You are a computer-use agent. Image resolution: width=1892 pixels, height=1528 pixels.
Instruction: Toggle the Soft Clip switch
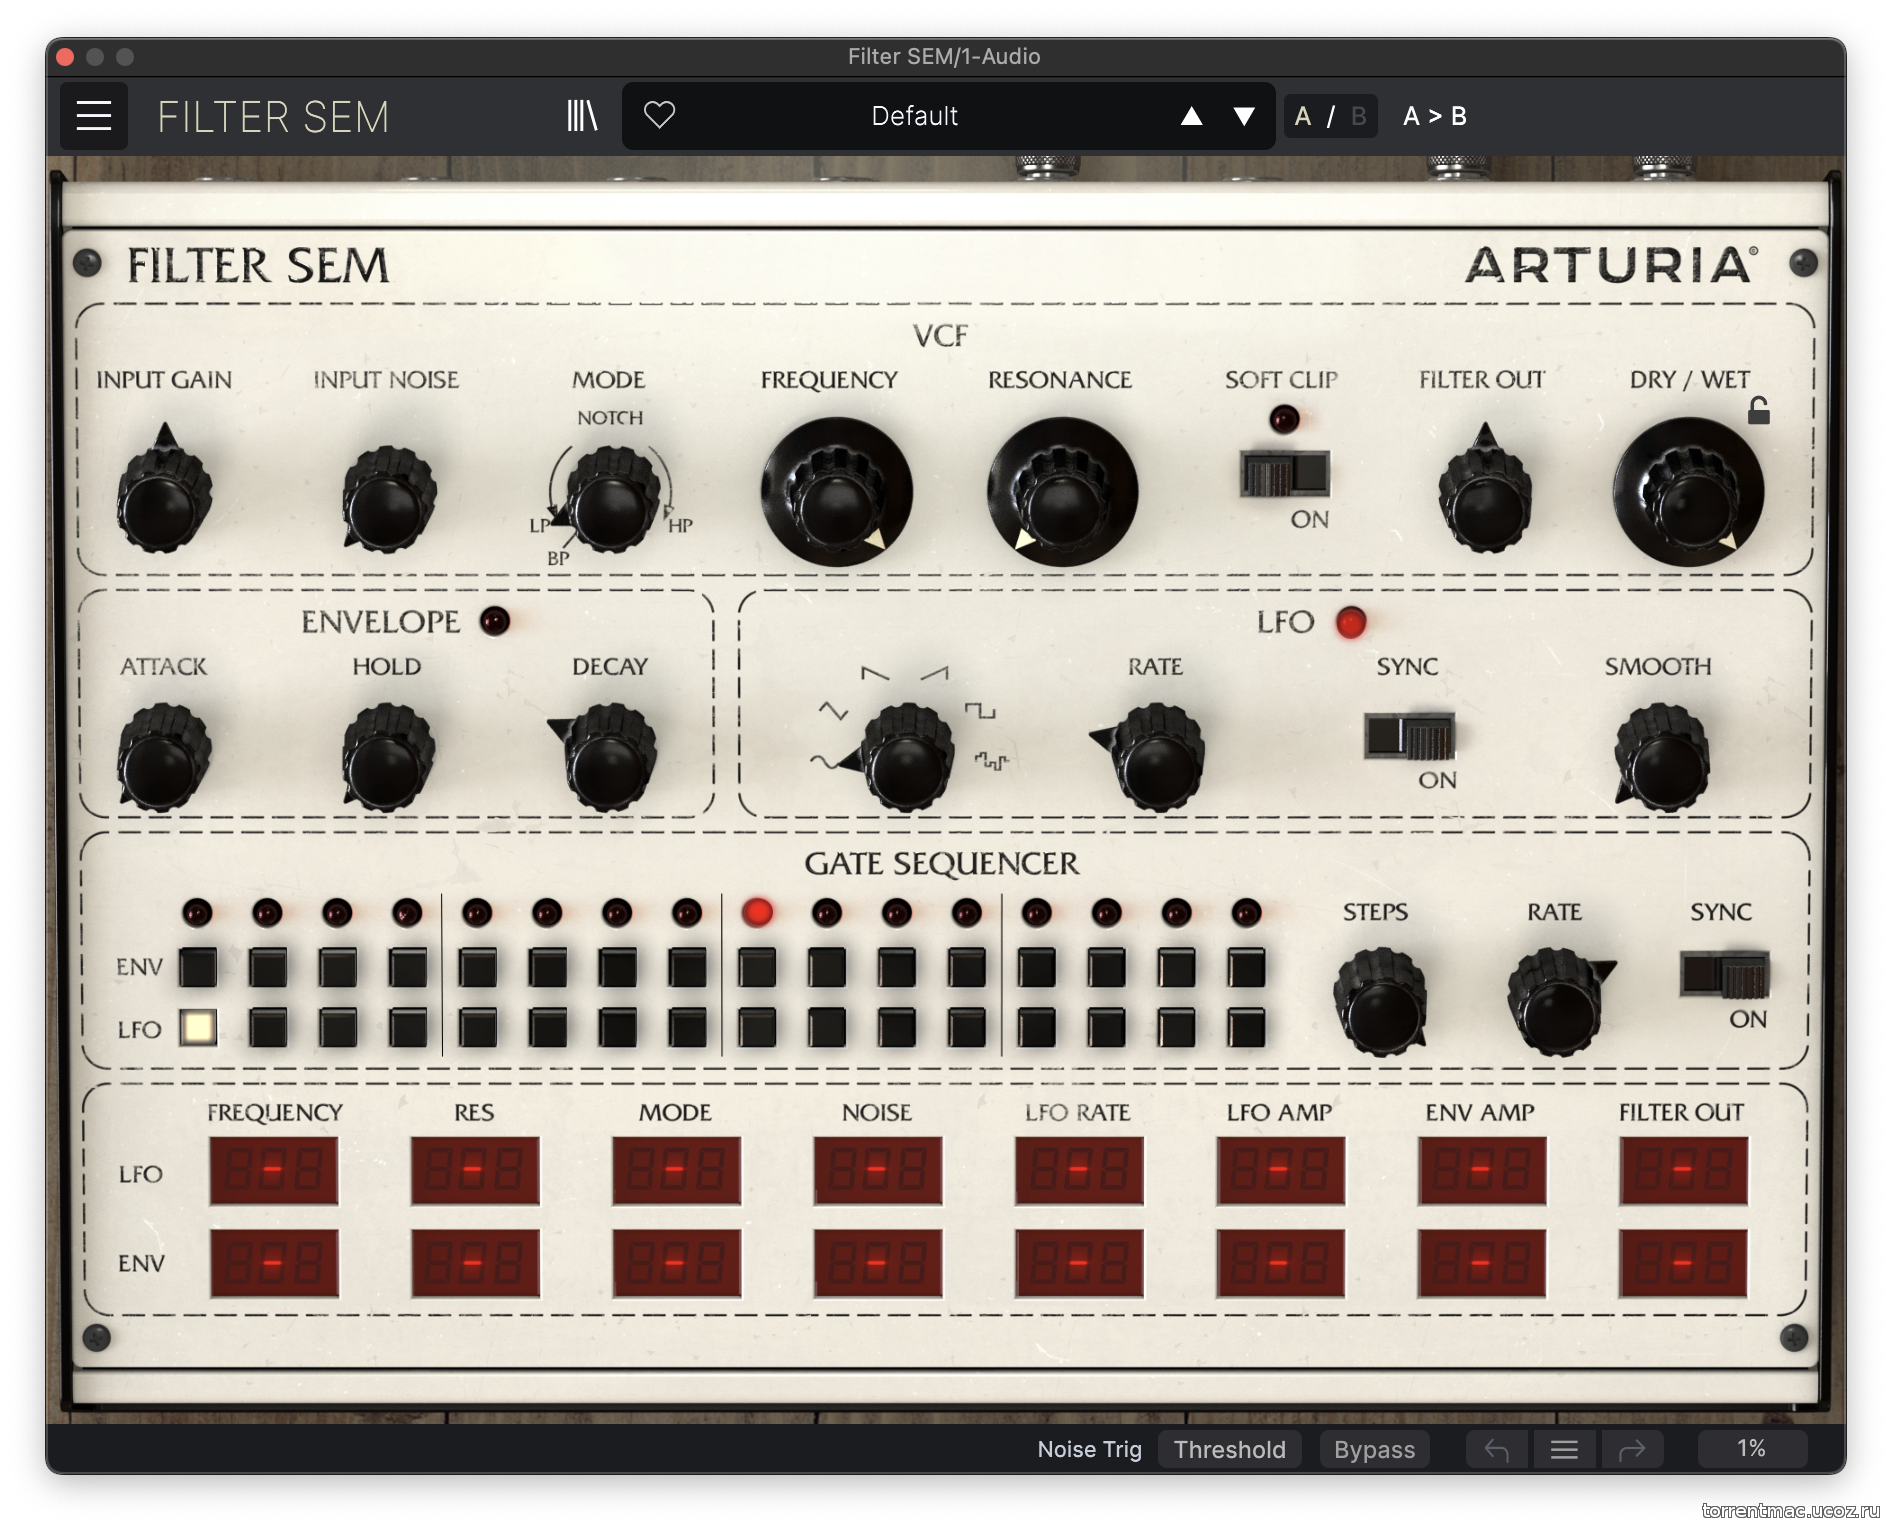(1285, 473)
